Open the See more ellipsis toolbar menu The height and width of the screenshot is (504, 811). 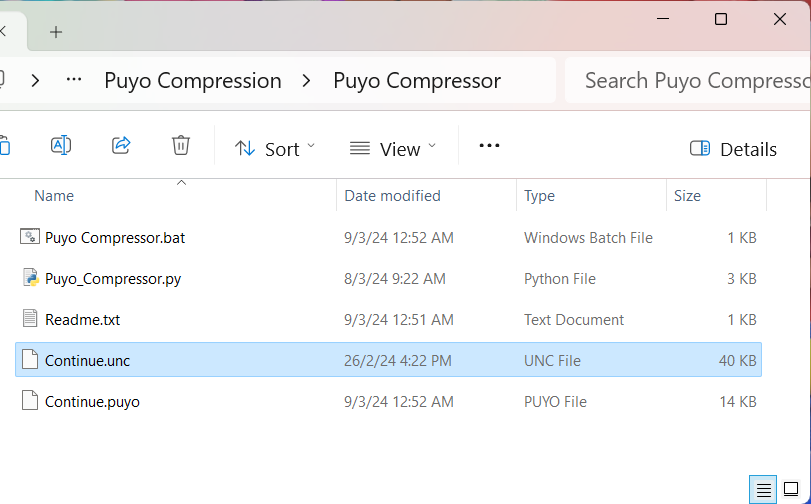click(x=489, y=146)
